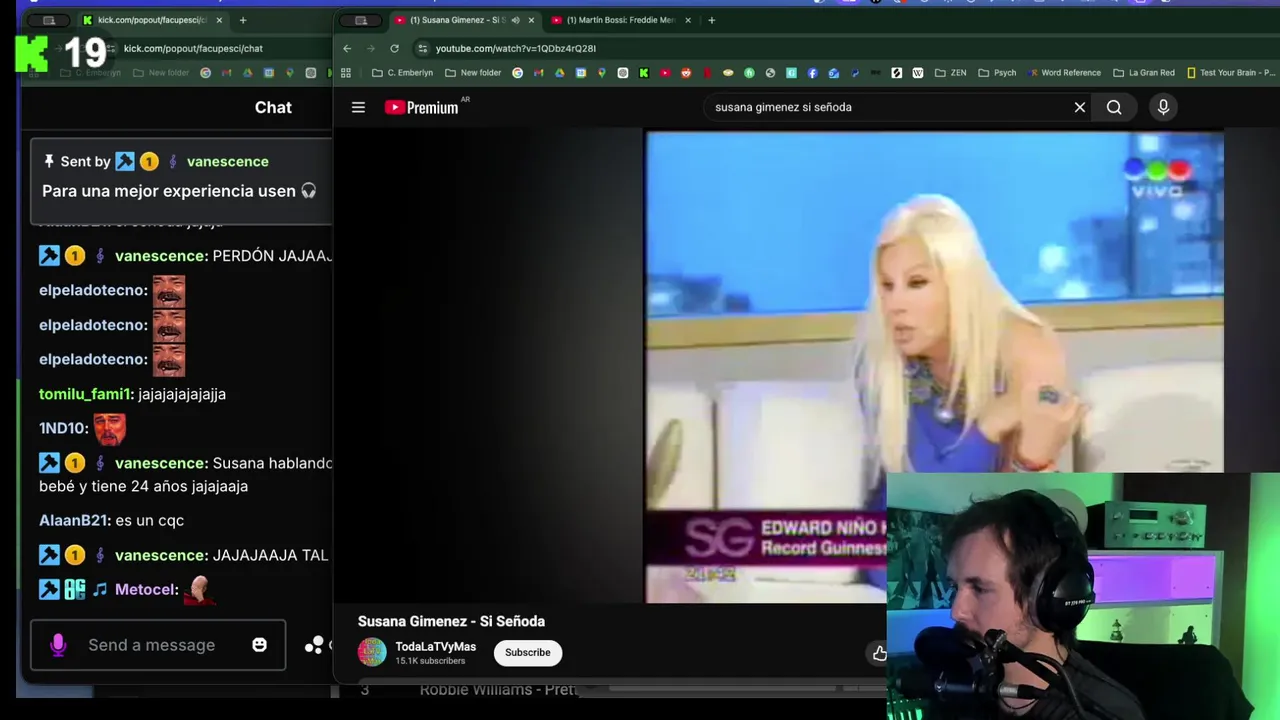
Task: Click username tomilu_fami1 in chat
Action: click(x=85, y=394)
